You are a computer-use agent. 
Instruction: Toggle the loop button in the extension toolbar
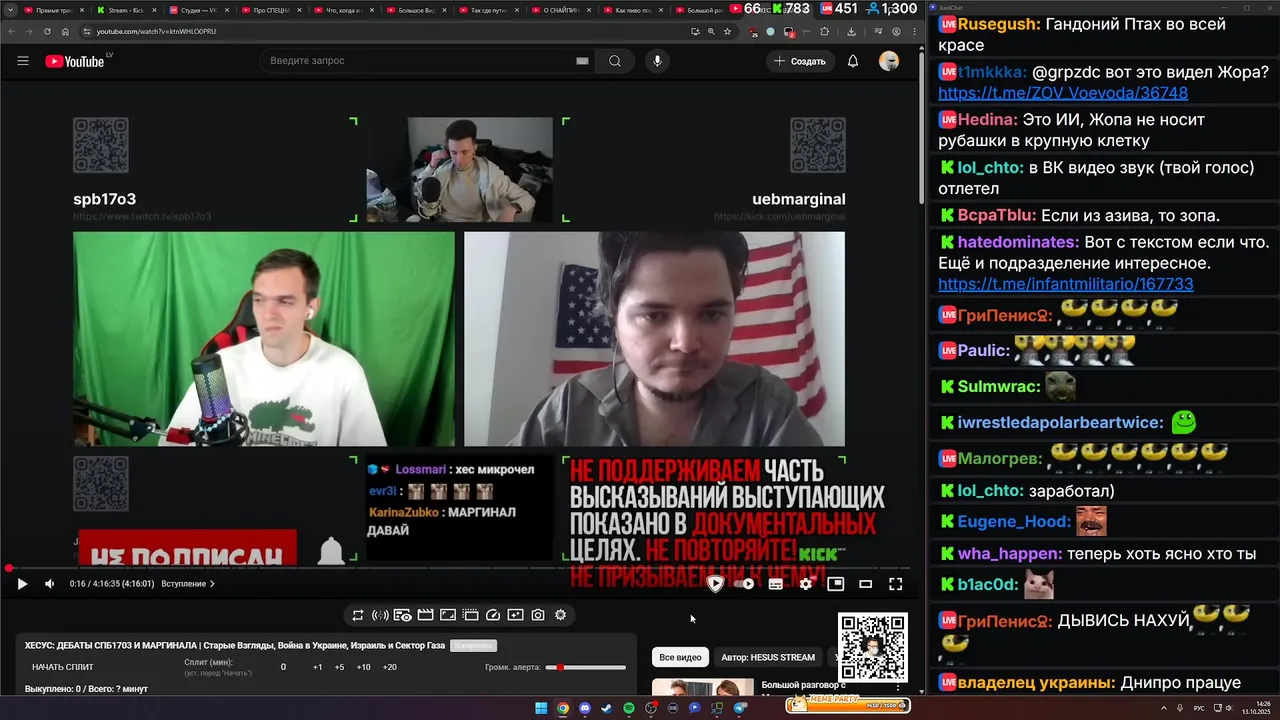click(358, 615)
